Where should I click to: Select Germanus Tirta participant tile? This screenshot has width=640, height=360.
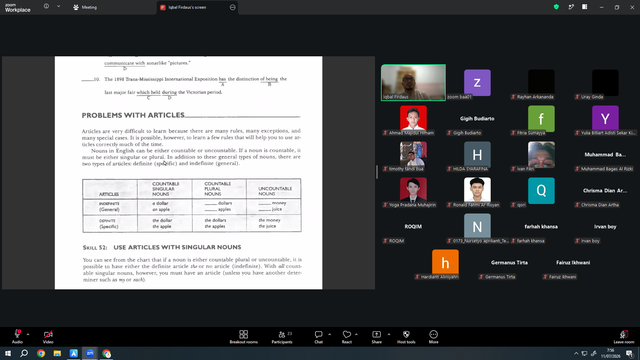[x=509, y=262]
